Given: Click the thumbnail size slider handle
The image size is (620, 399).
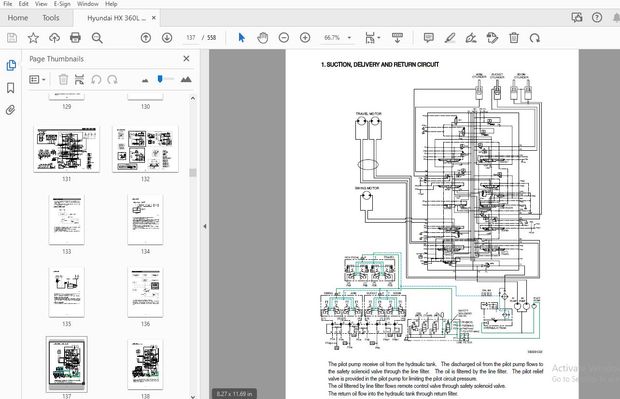Looking at the screenshot, I should pos(160,79).
